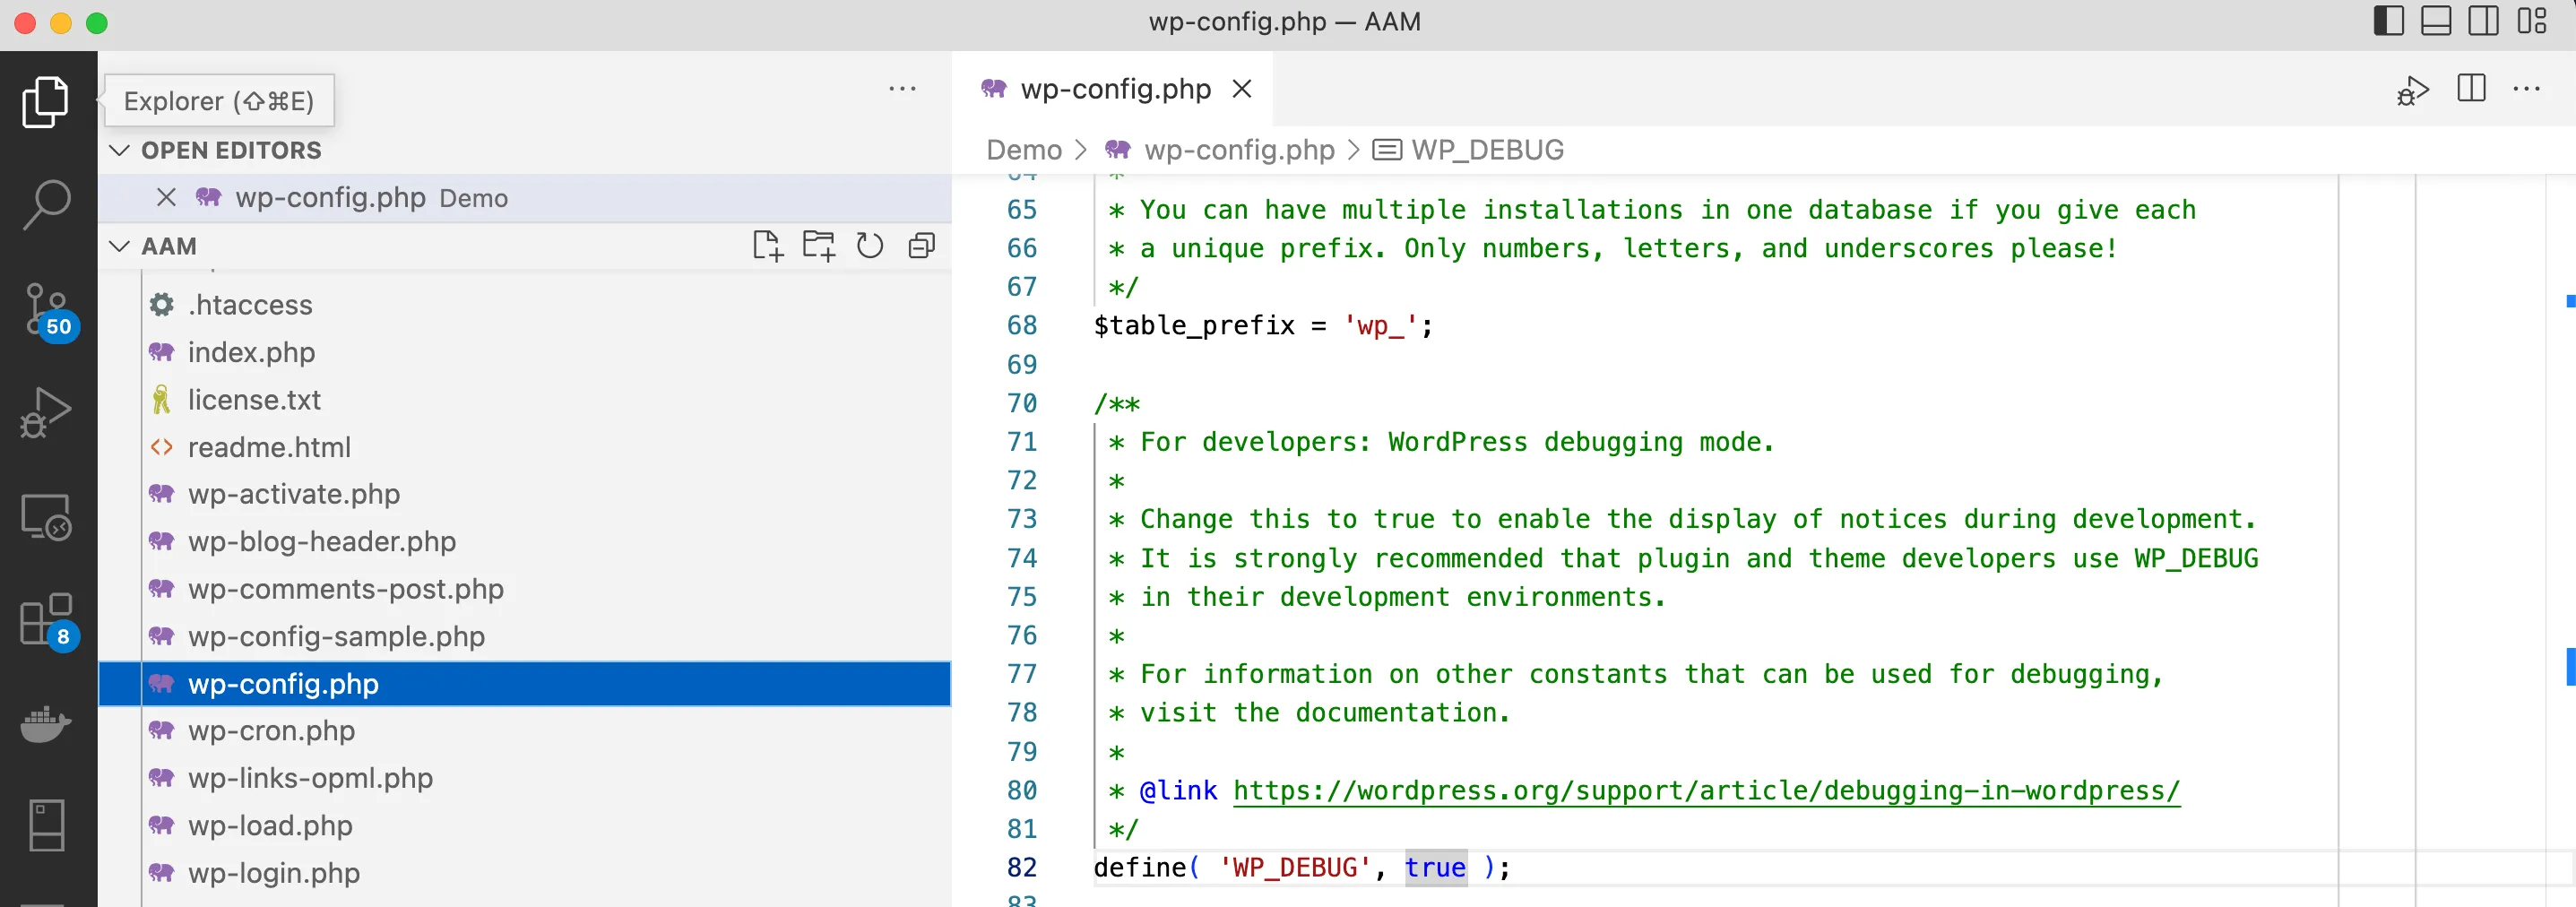This screenshot has width=2576, height=907.
Task: Select Demo in the breadcrumb
Action: pyautogui.click(x=1023, y=150)
